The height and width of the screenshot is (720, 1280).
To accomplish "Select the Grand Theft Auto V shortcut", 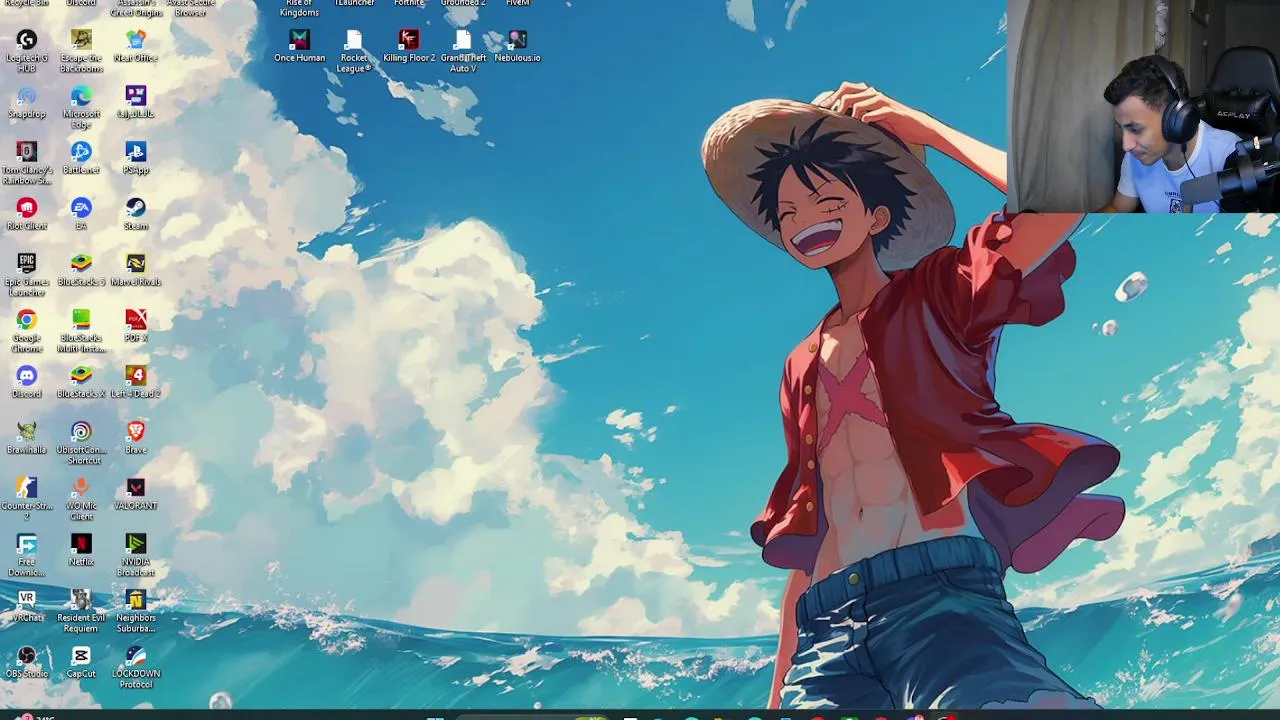I will pos(463,40).
